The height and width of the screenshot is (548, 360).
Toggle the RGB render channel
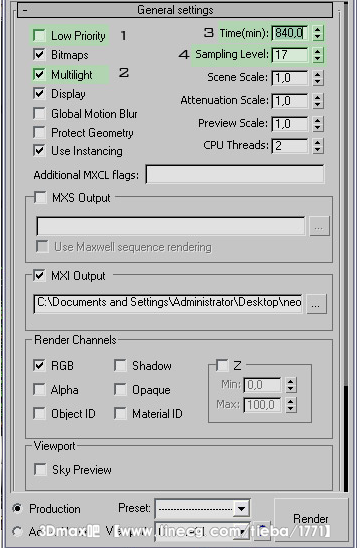click(x=39, y=366)
